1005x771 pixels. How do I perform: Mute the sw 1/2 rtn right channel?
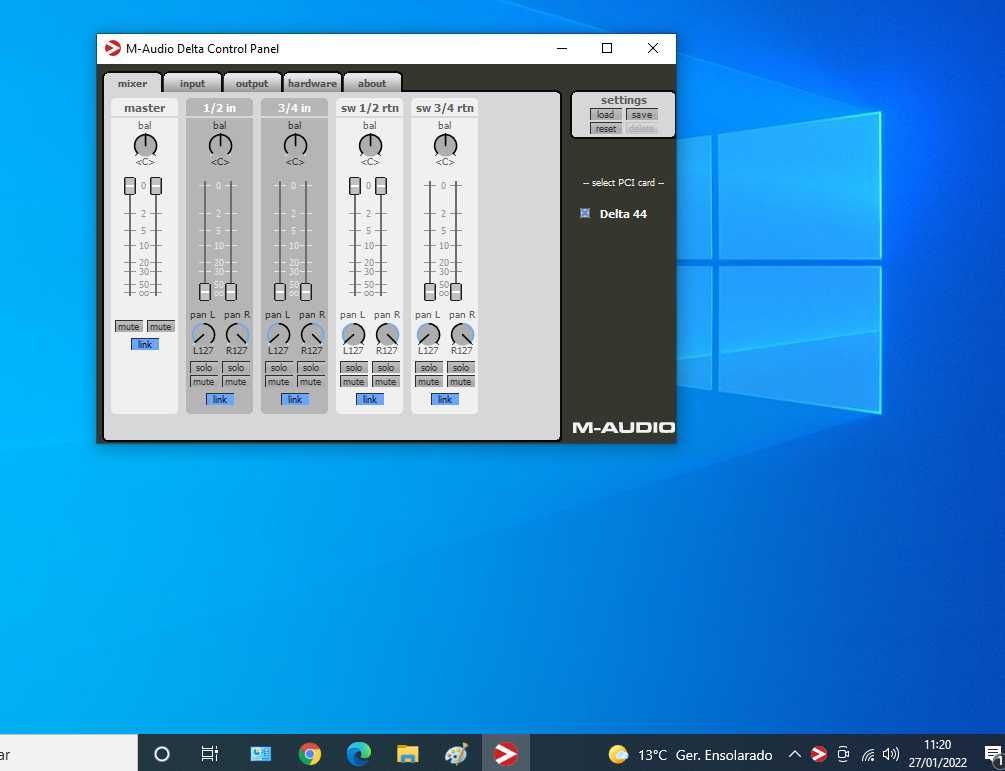point(386,382)
